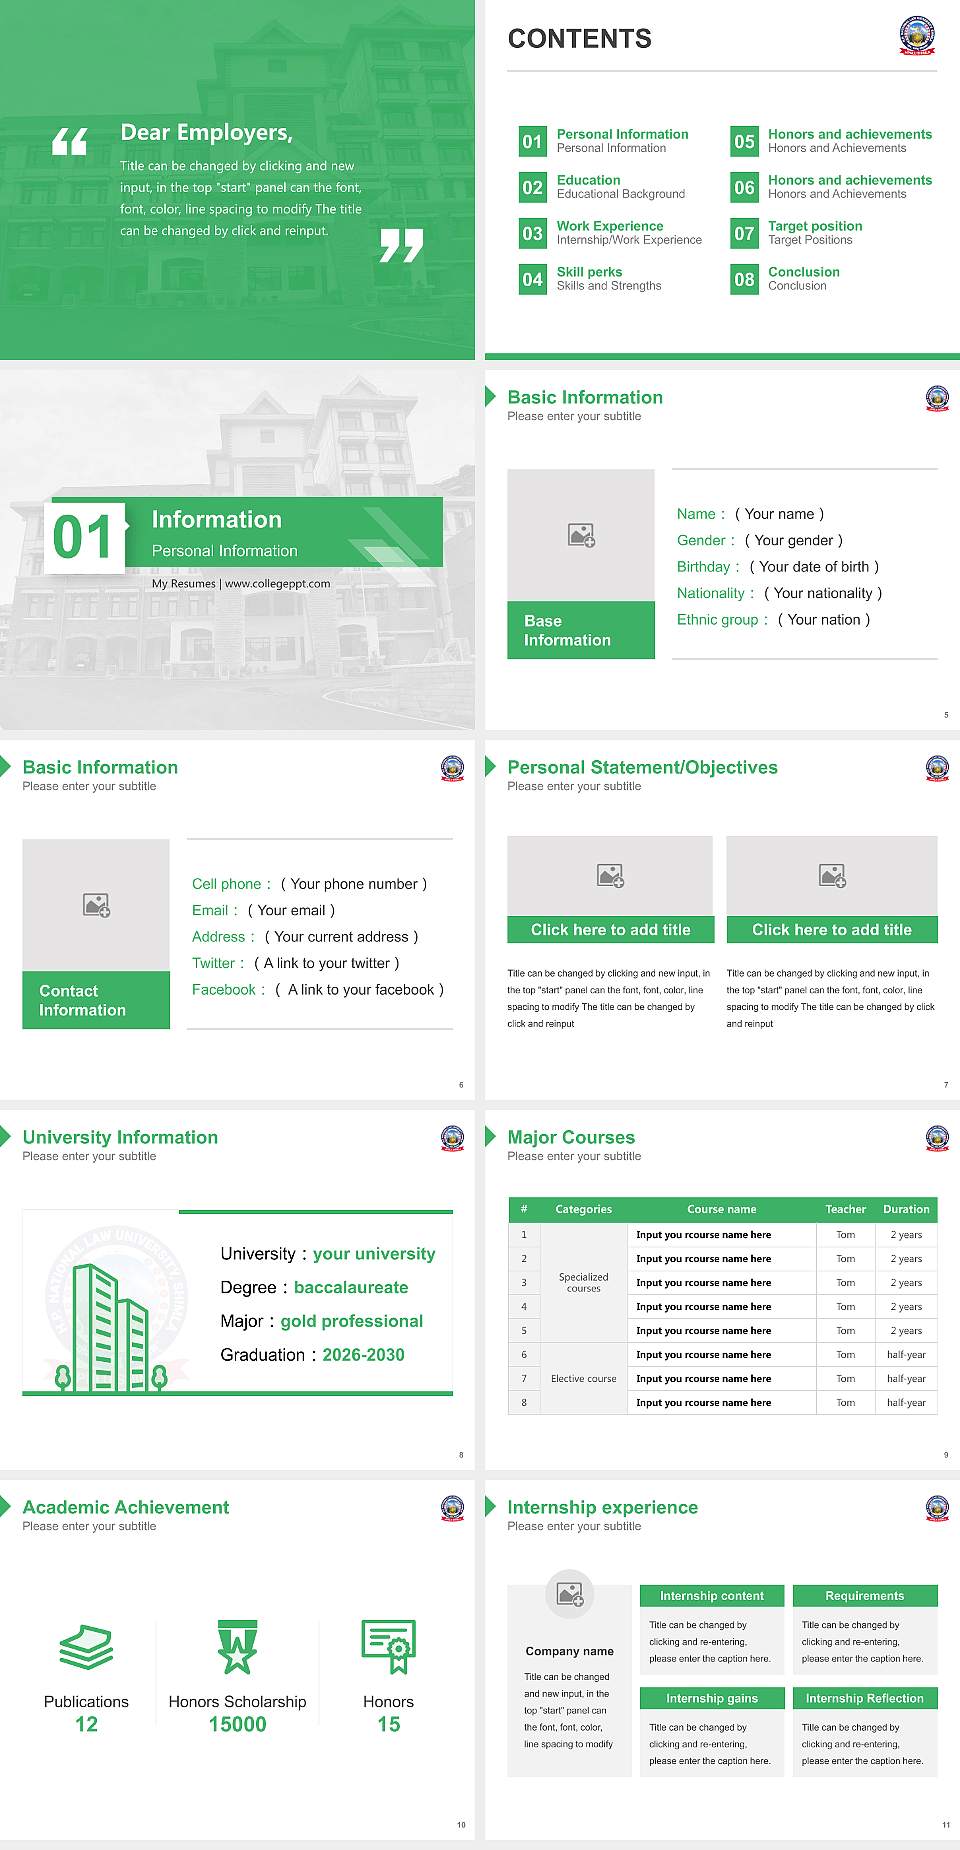Viewport: 960px width, 1850px height.
Task: Click the green 04 number box in Contents
Action: coord(533,280)
